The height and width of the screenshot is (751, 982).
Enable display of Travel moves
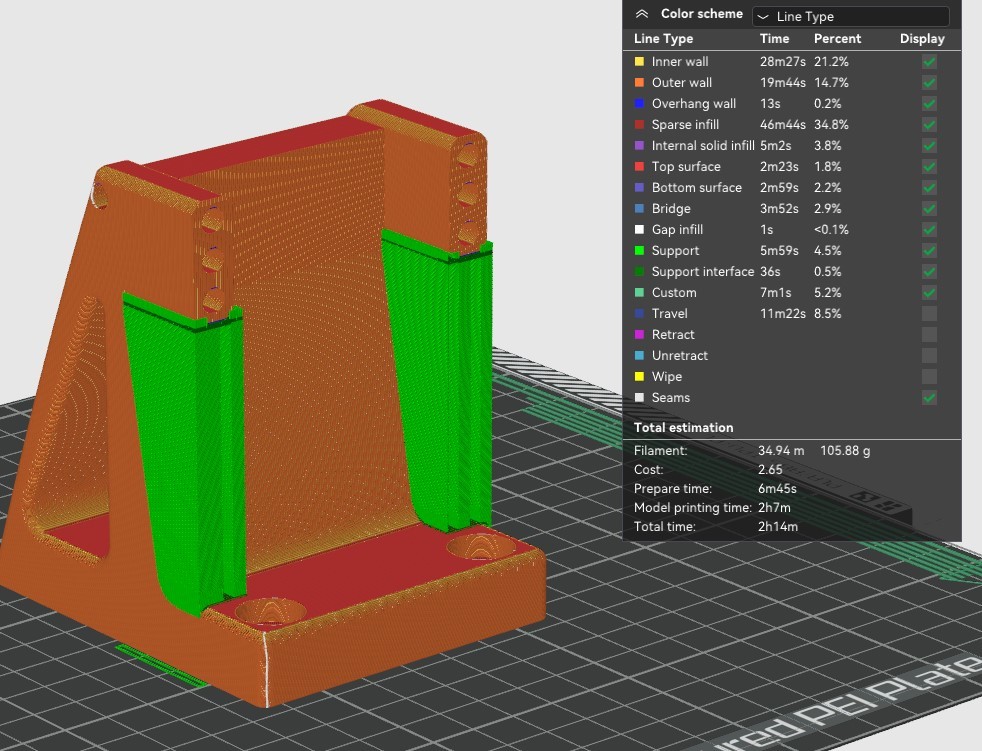[x=929, y=314]
